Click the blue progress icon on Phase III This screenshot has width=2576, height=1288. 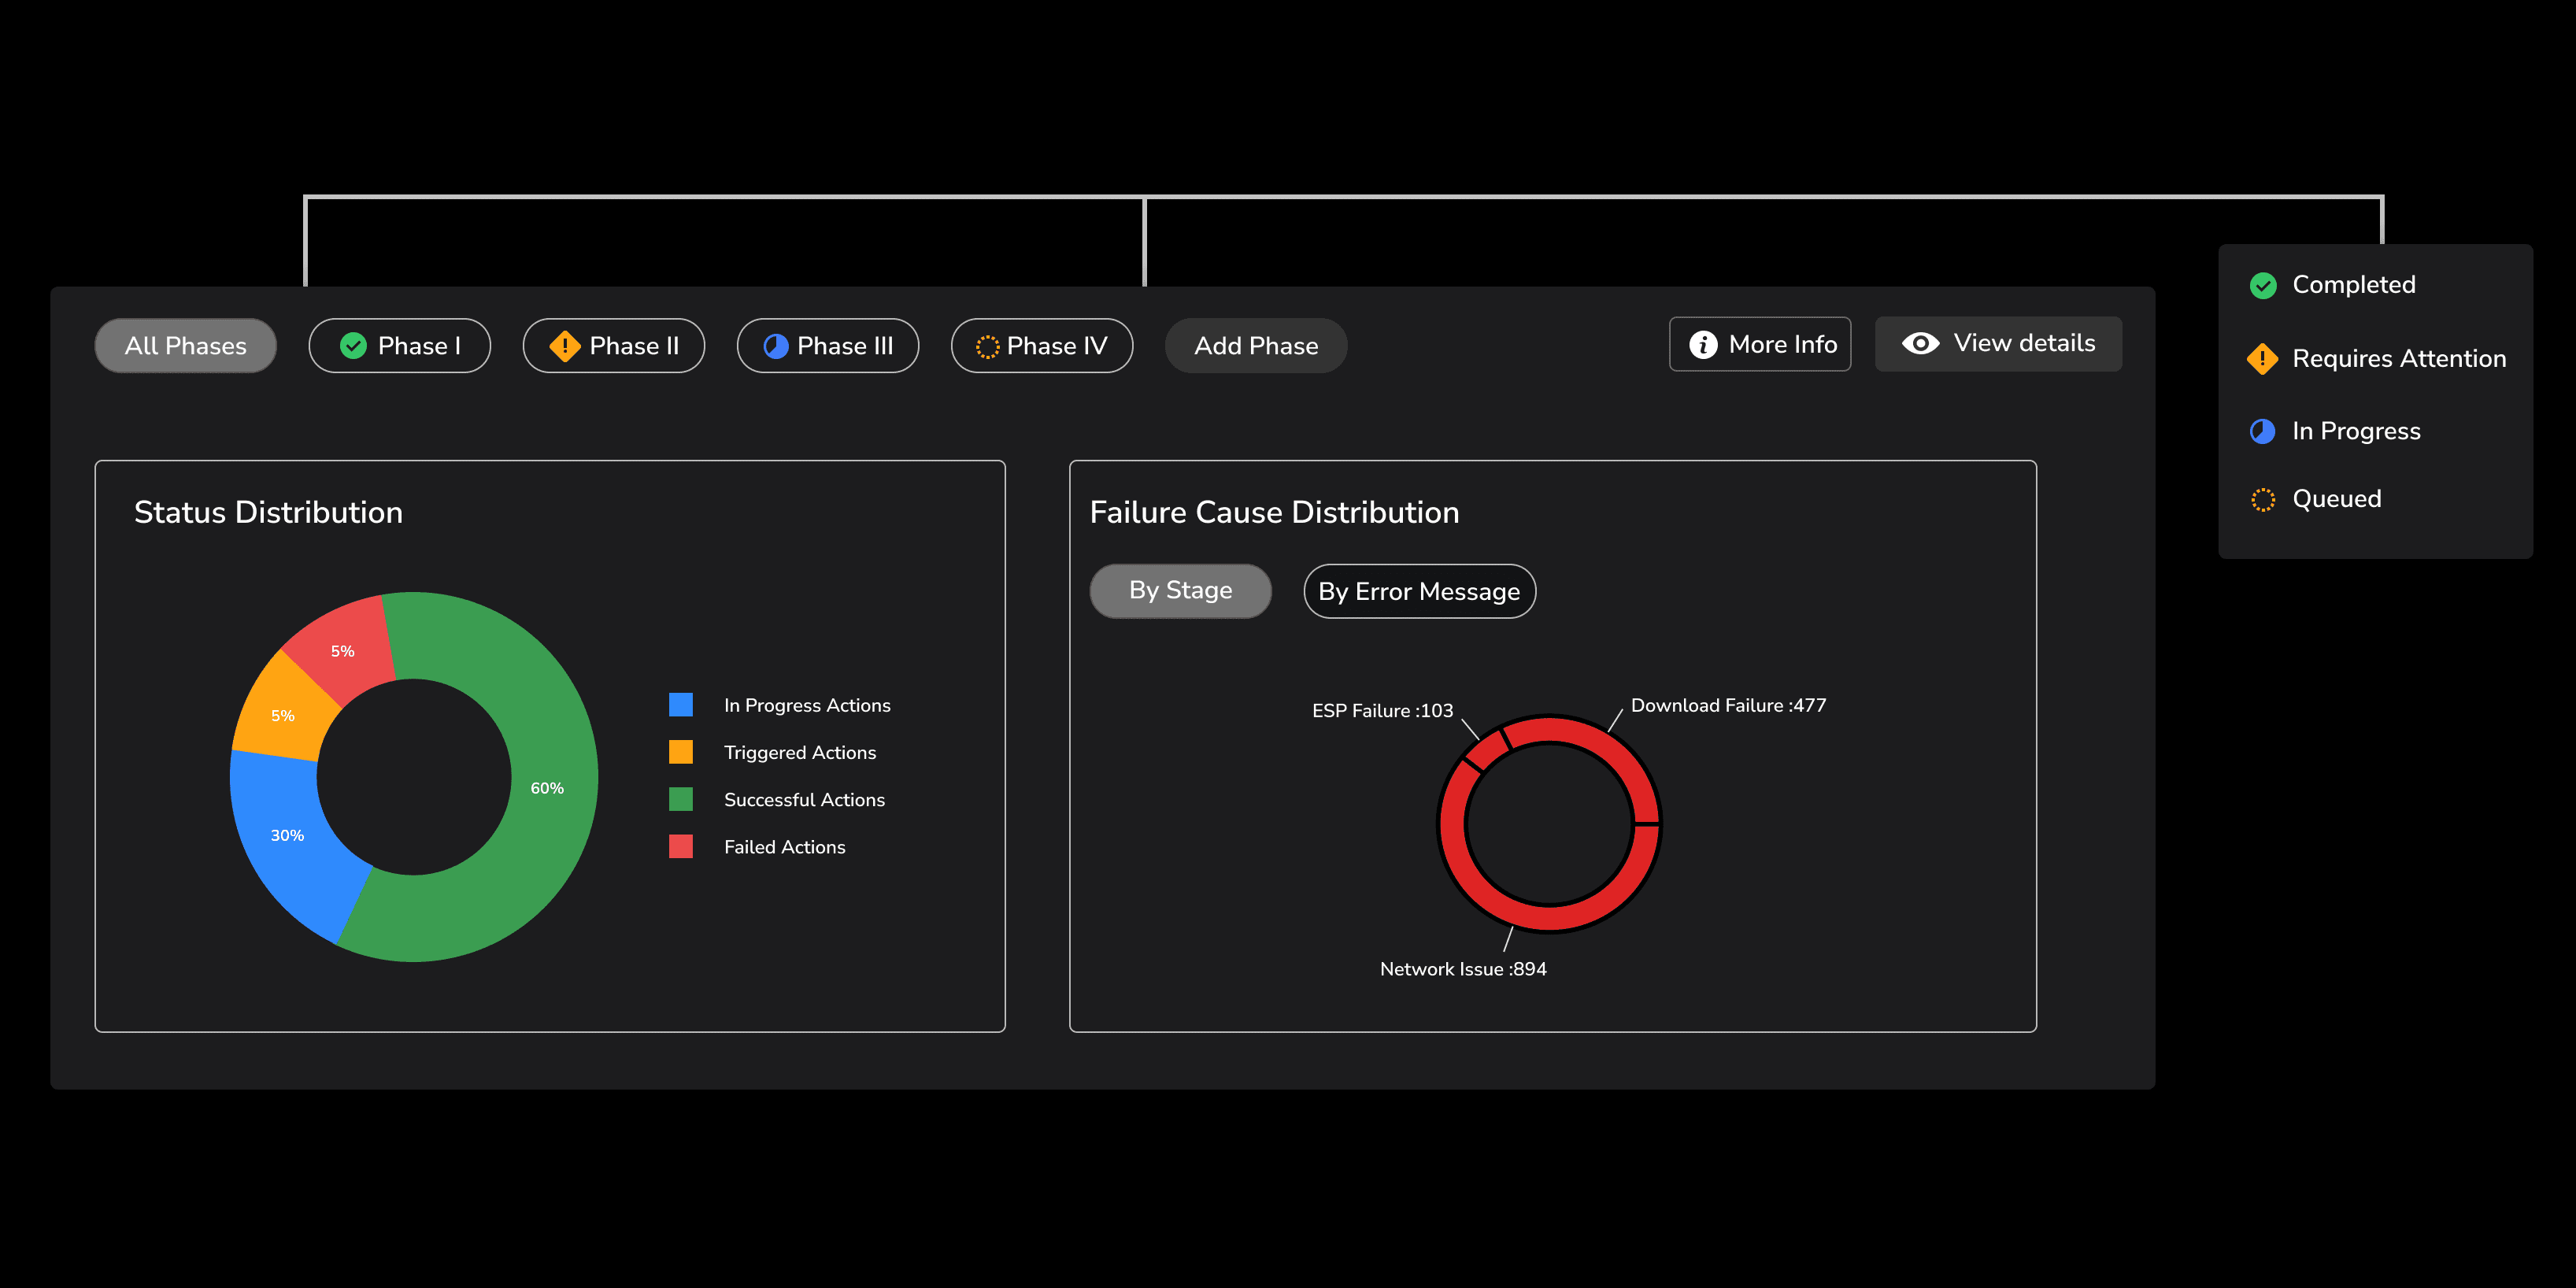click(776, 346)
